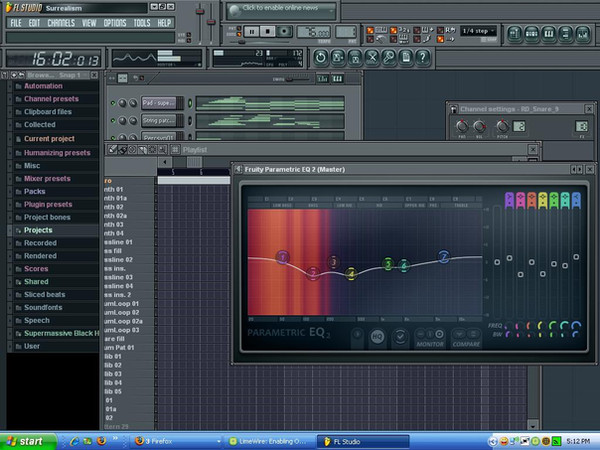Click the String patc... channel button
Screen dimensions: 600x450
(x=159, y=121)
